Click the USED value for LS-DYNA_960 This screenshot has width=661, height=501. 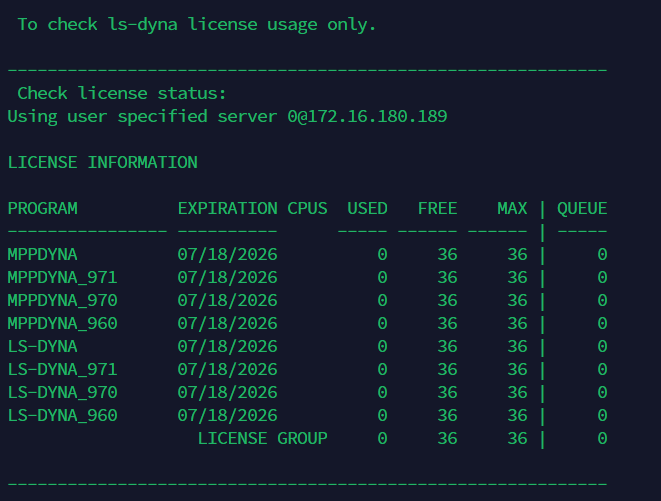tap(382, 415)
